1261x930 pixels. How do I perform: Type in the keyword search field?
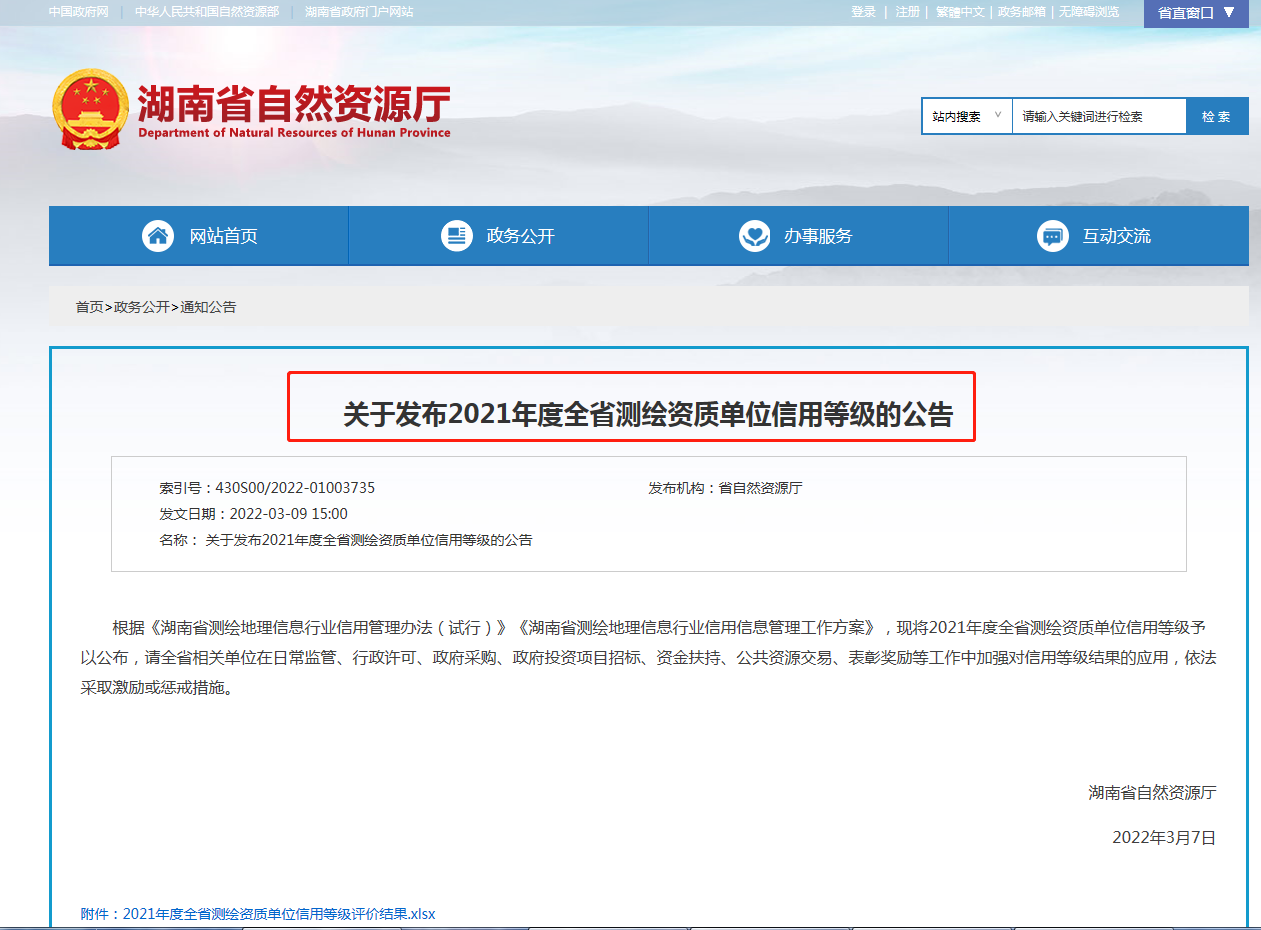pyautogui.click(x=1098, y=116)
